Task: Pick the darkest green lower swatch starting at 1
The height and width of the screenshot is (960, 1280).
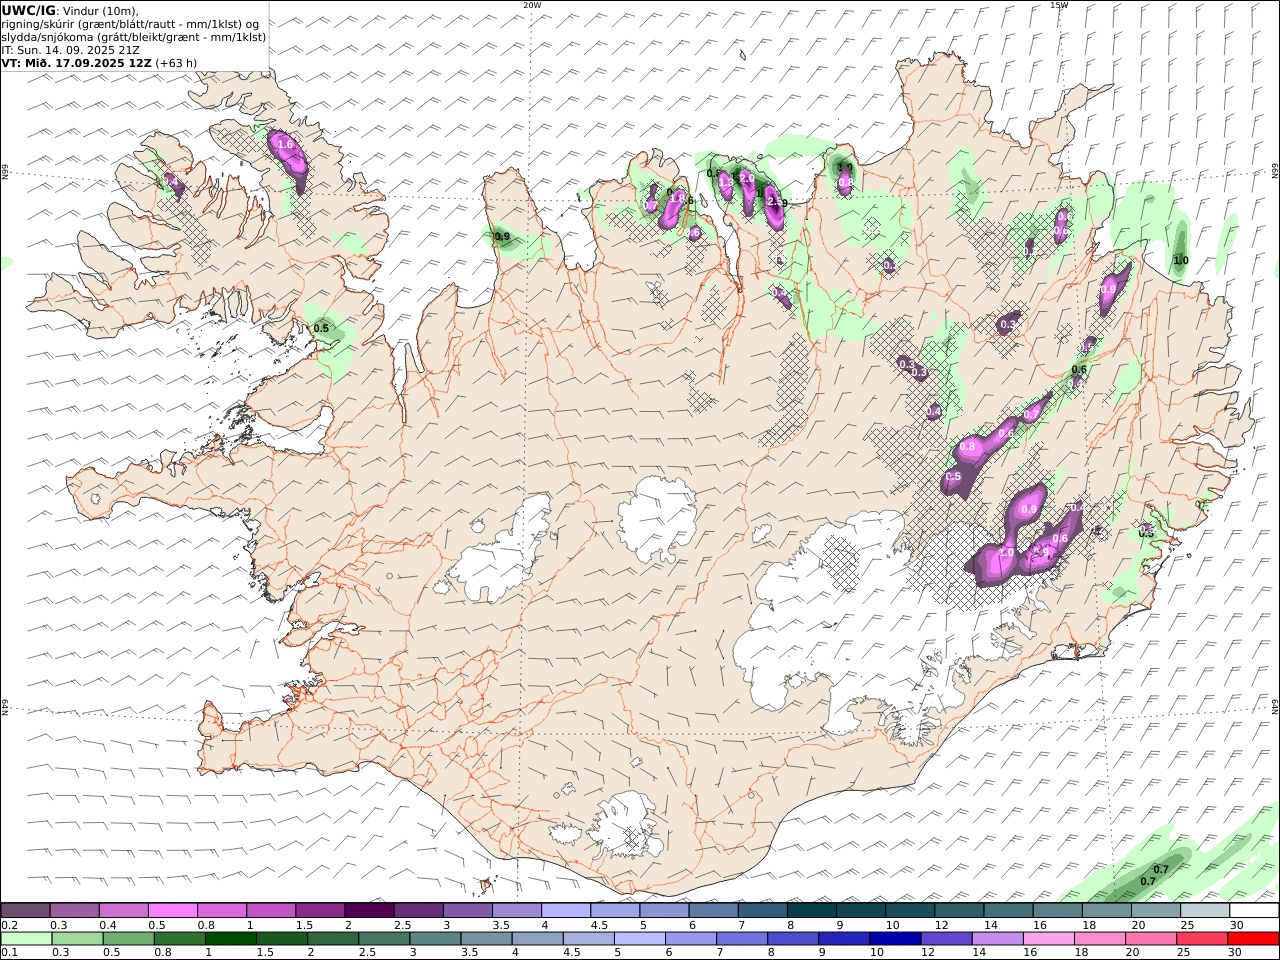Action: point(230,938)
